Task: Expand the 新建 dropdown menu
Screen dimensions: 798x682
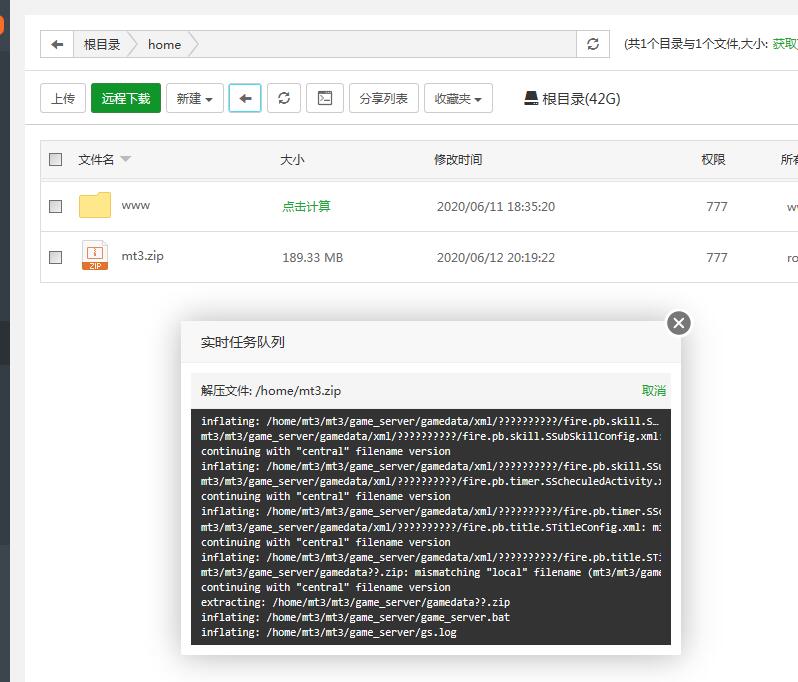Action: click(194, 98)
